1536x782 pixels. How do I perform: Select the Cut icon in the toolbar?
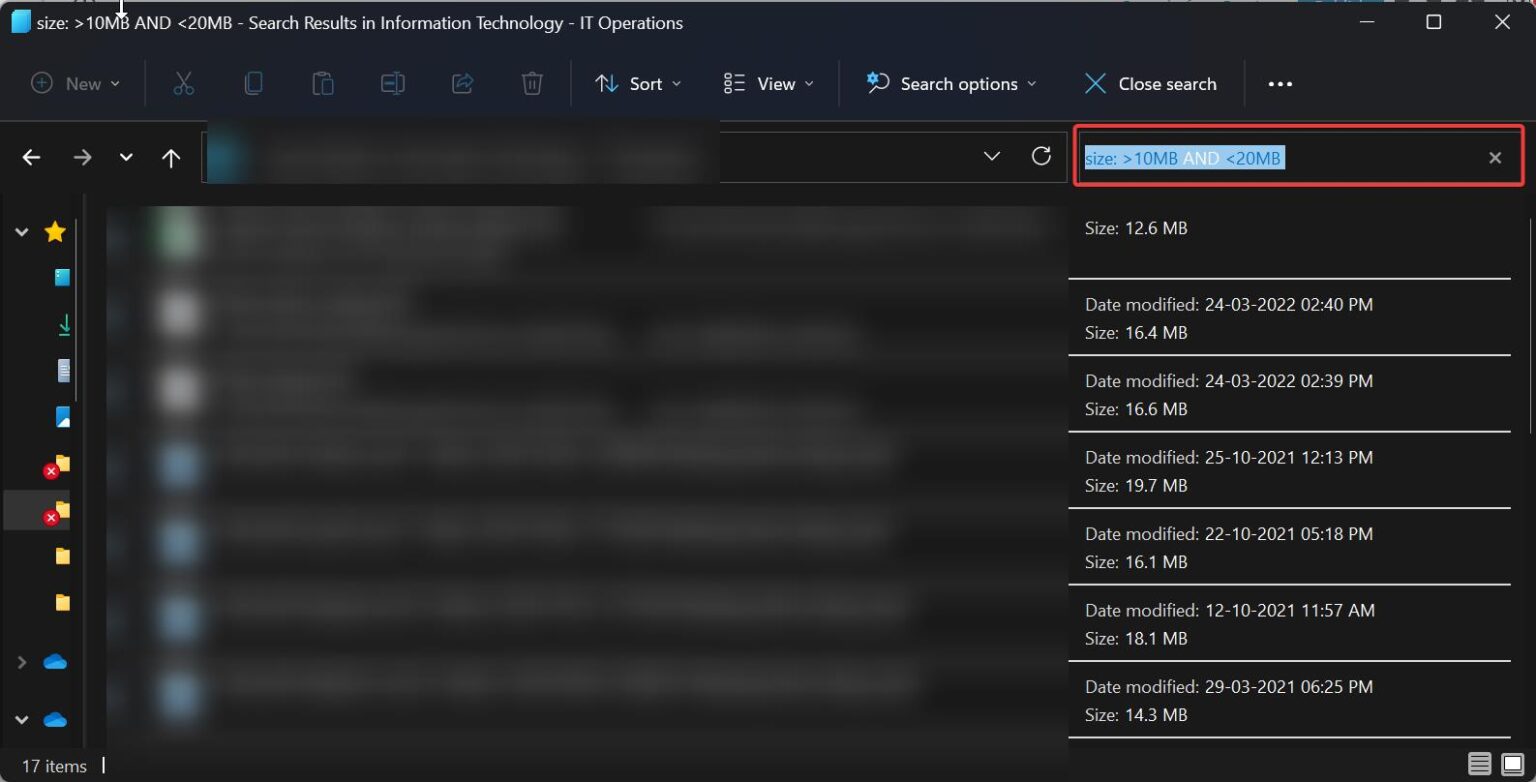click(x=183, y=83)
